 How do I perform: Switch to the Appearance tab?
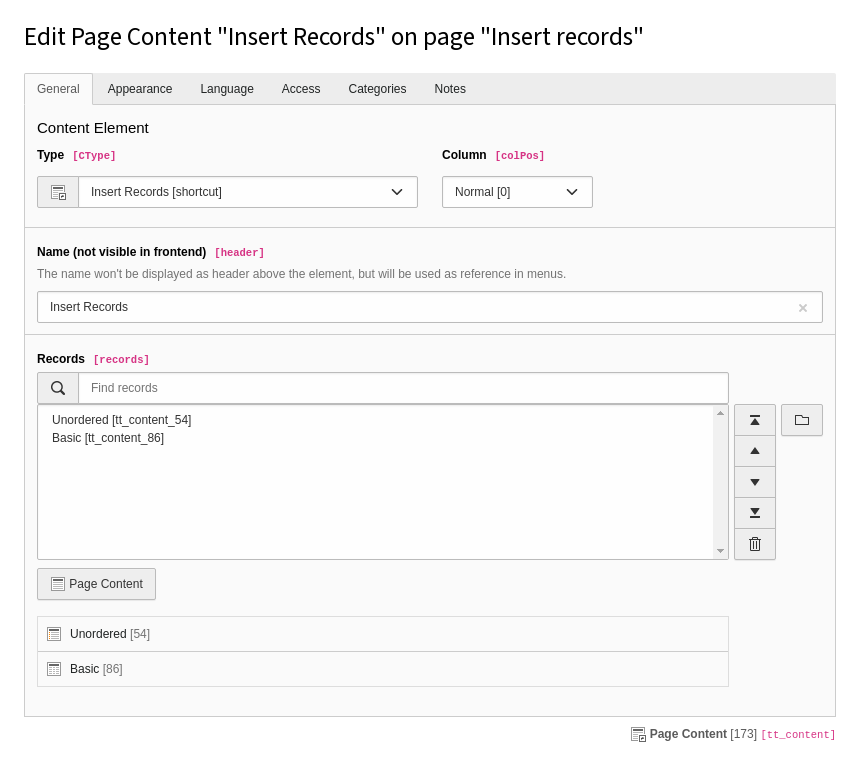tap(140, 89)
